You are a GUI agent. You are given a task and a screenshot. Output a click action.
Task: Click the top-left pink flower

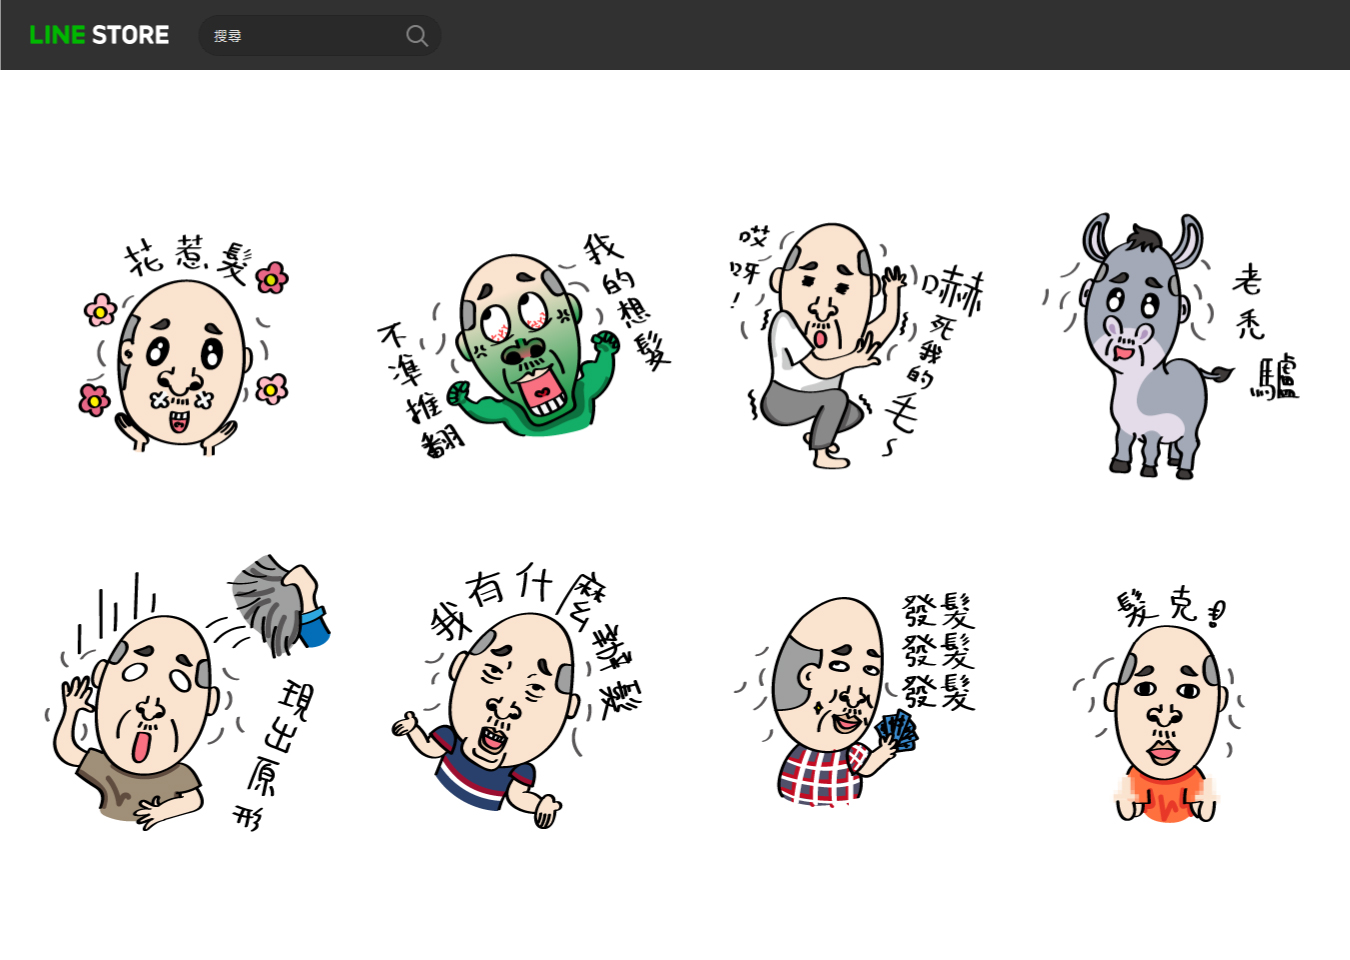point(100,310)
